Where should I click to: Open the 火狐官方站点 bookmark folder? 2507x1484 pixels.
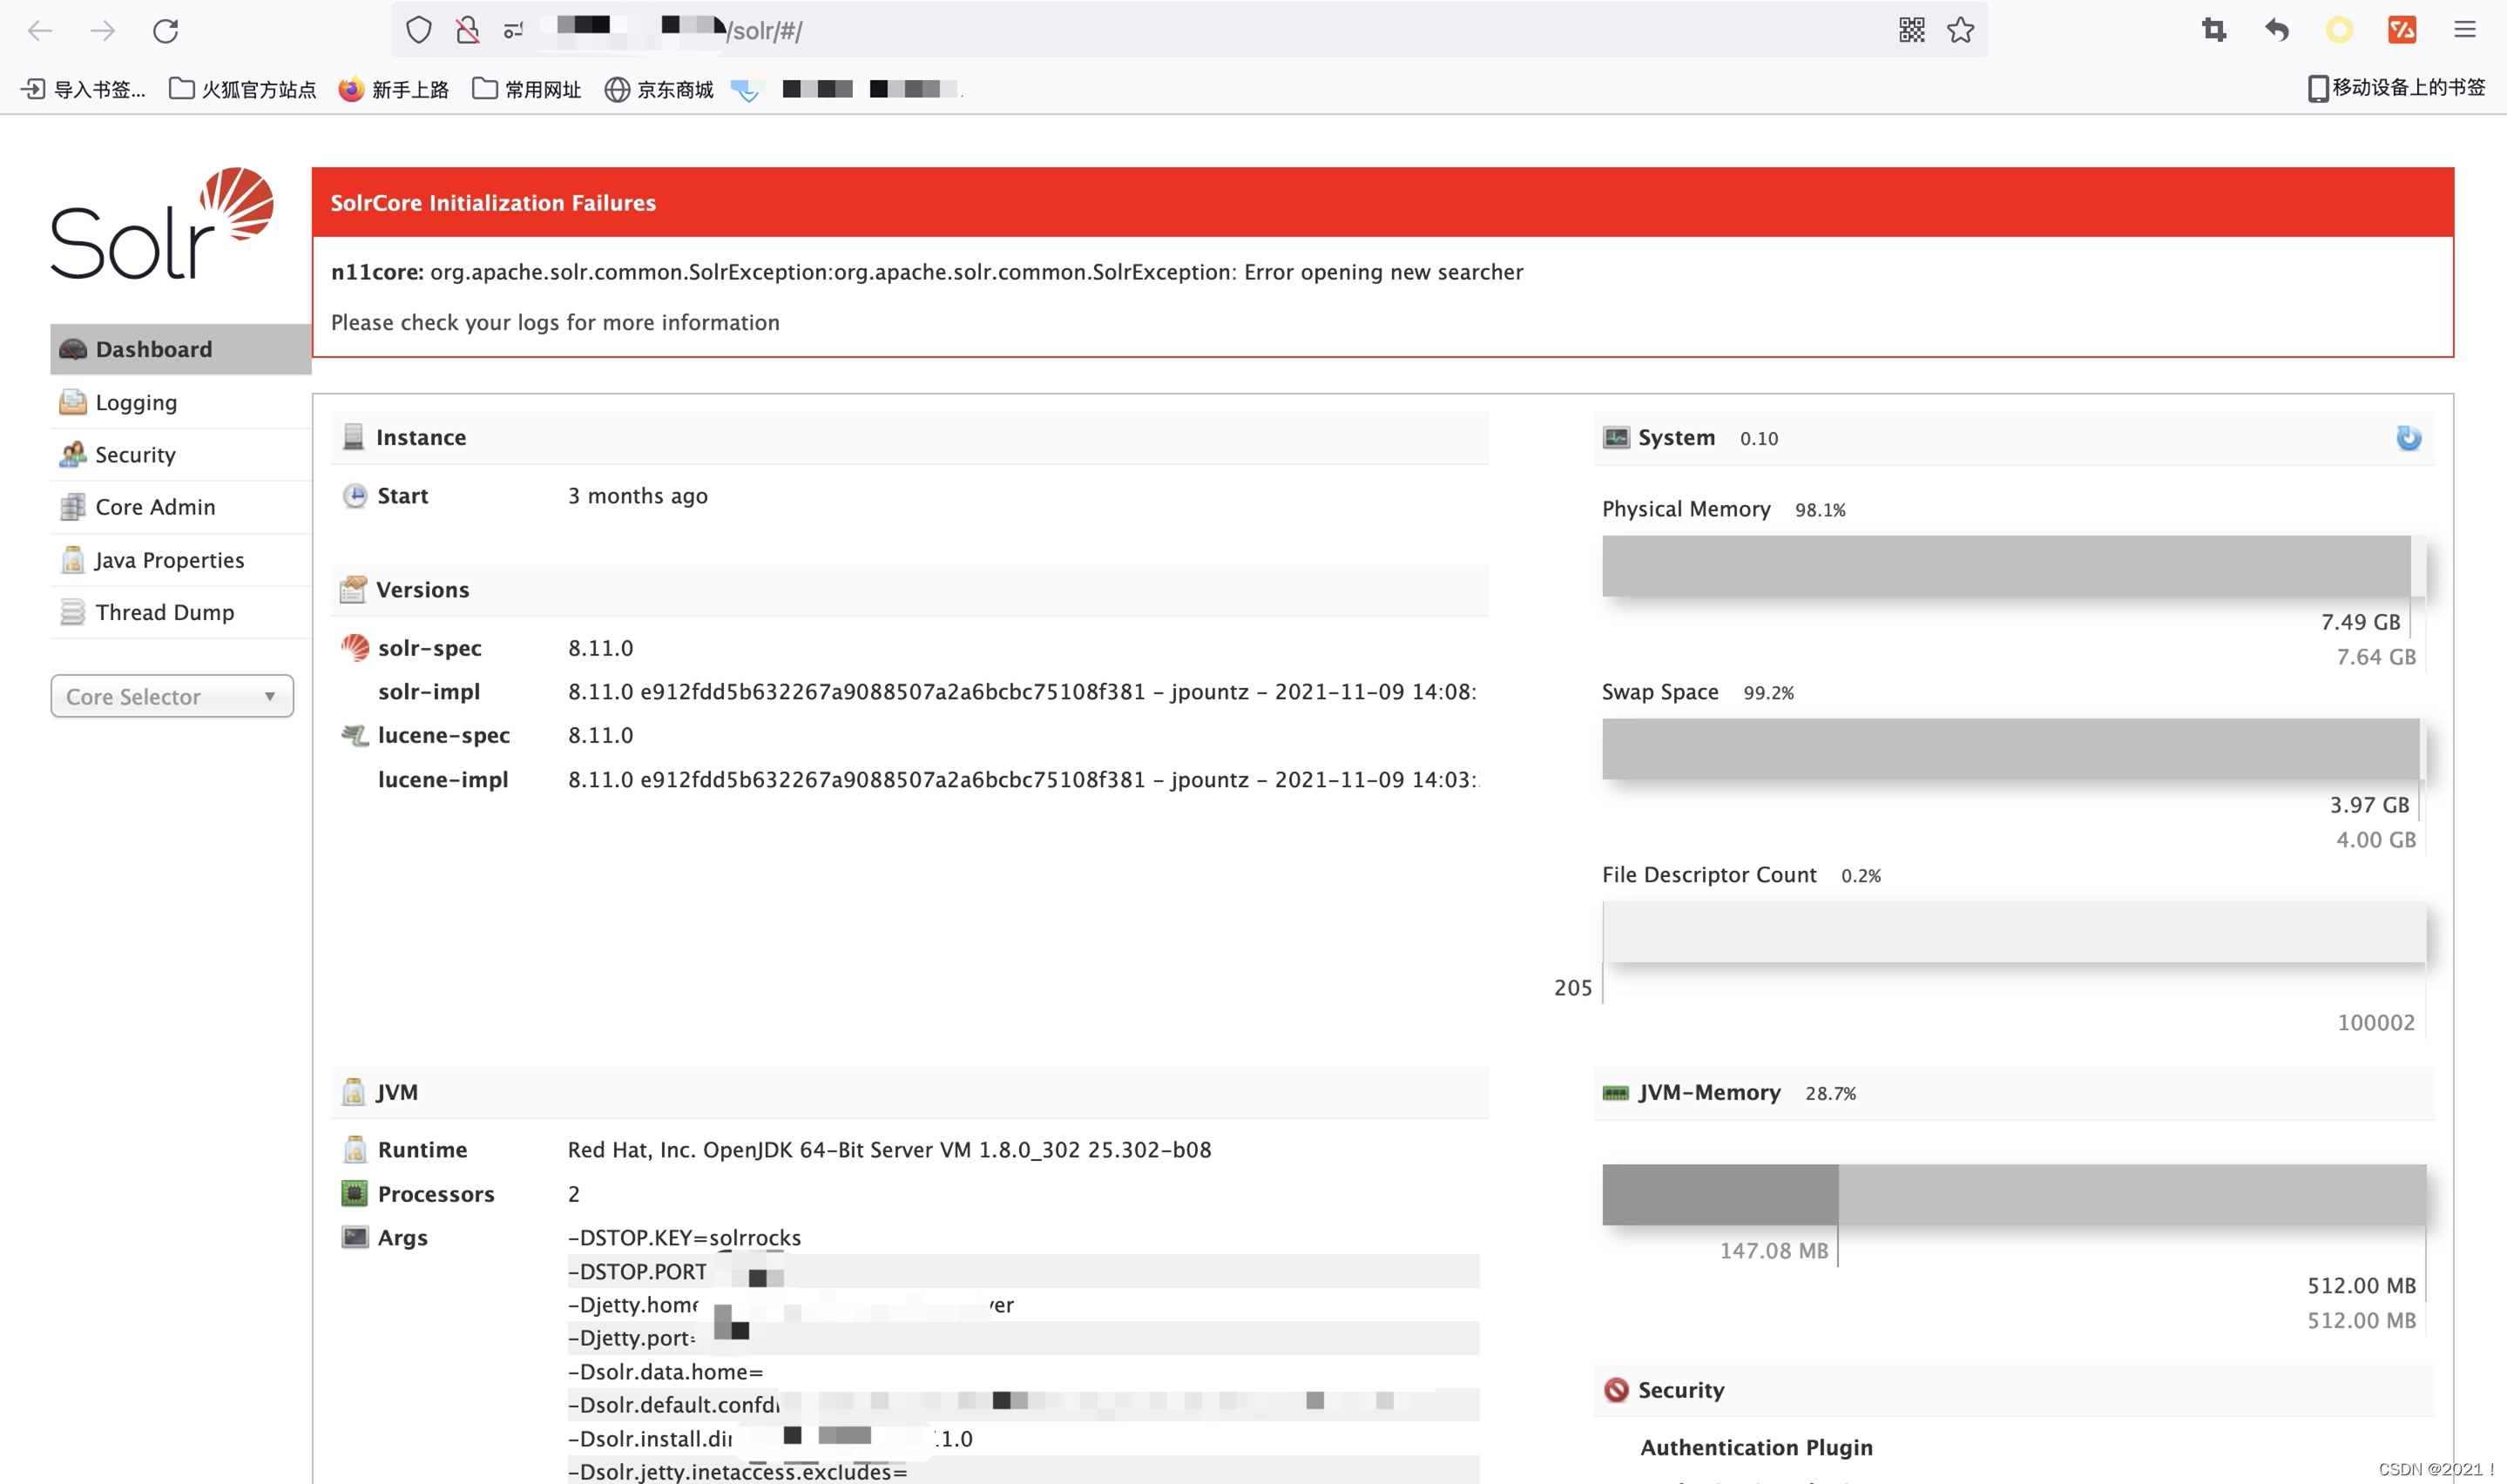tap(243, 89)
